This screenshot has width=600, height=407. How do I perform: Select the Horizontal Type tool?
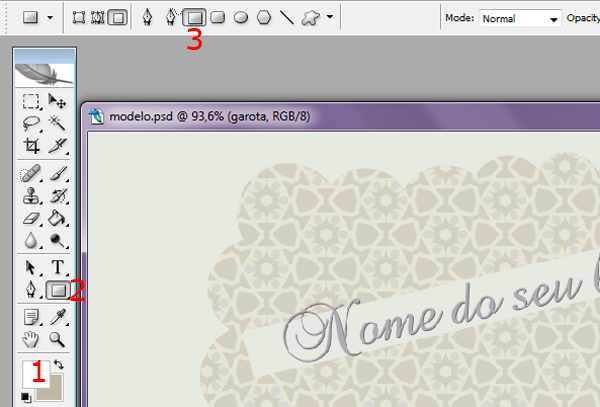58,268
